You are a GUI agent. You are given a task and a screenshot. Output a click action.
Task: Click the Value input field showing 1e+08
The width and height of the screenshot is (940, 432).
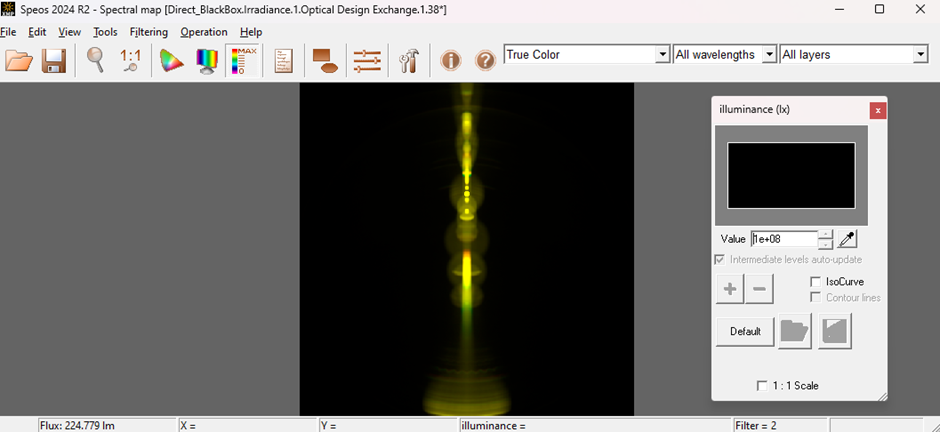click(784, 239)
